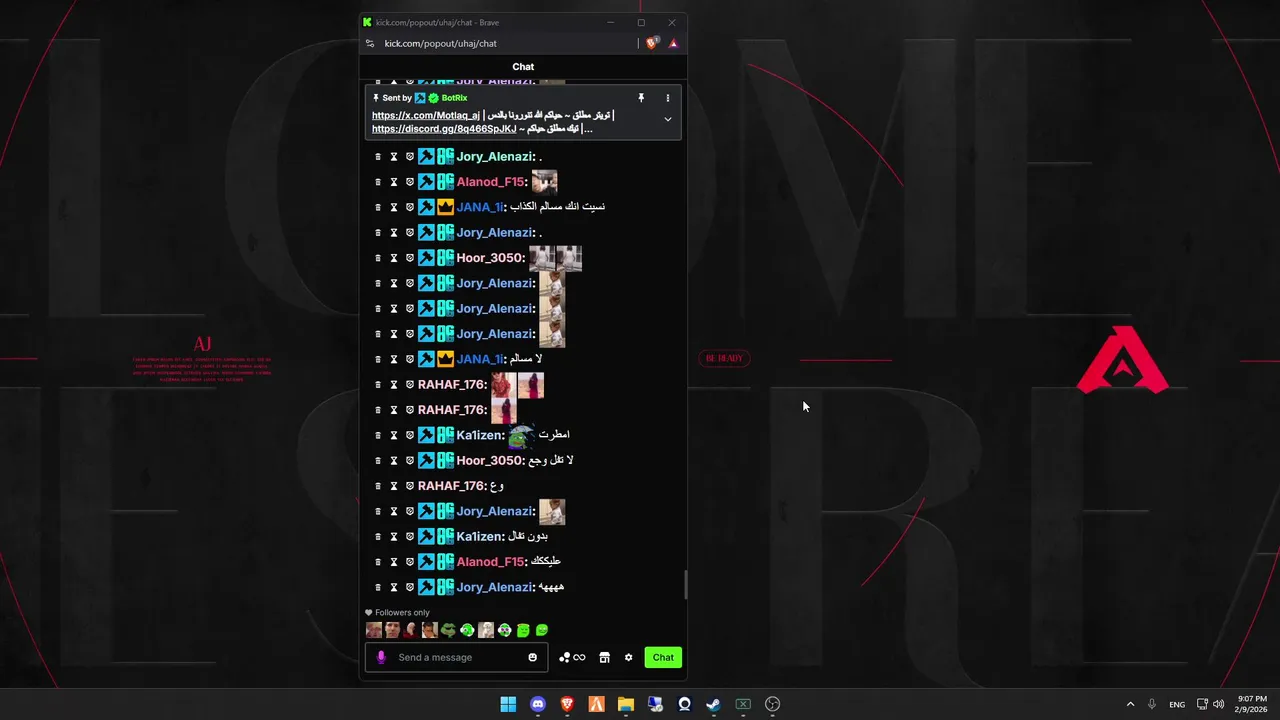Open the discord.gg/8q466SpJKJ invite link
This screenshot has width=1280, height=720.
click(445, 128)
